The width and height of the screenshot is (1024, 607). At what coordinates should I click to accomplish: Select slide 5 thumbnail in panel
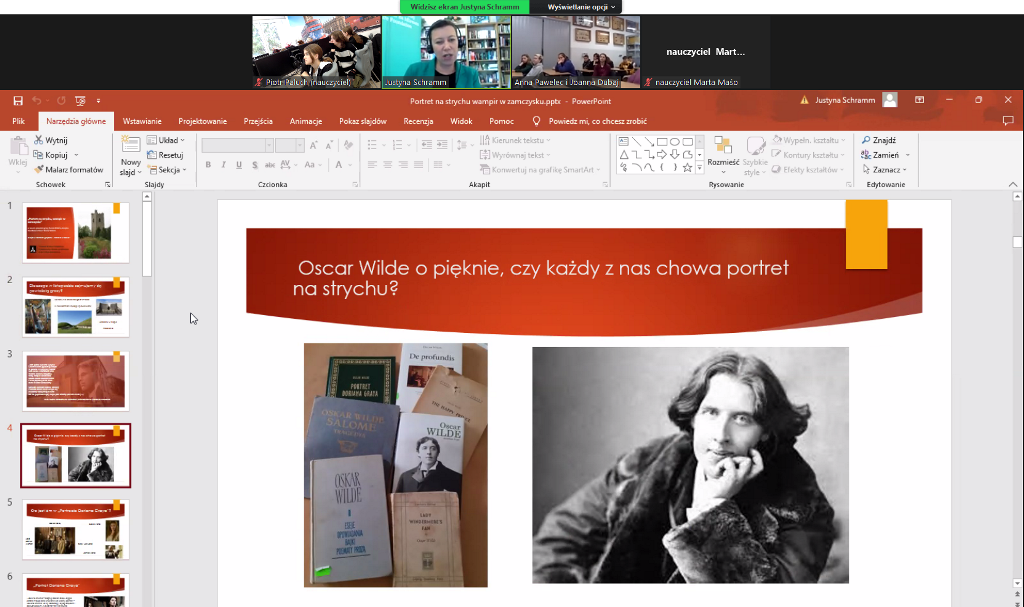[76, 530]
